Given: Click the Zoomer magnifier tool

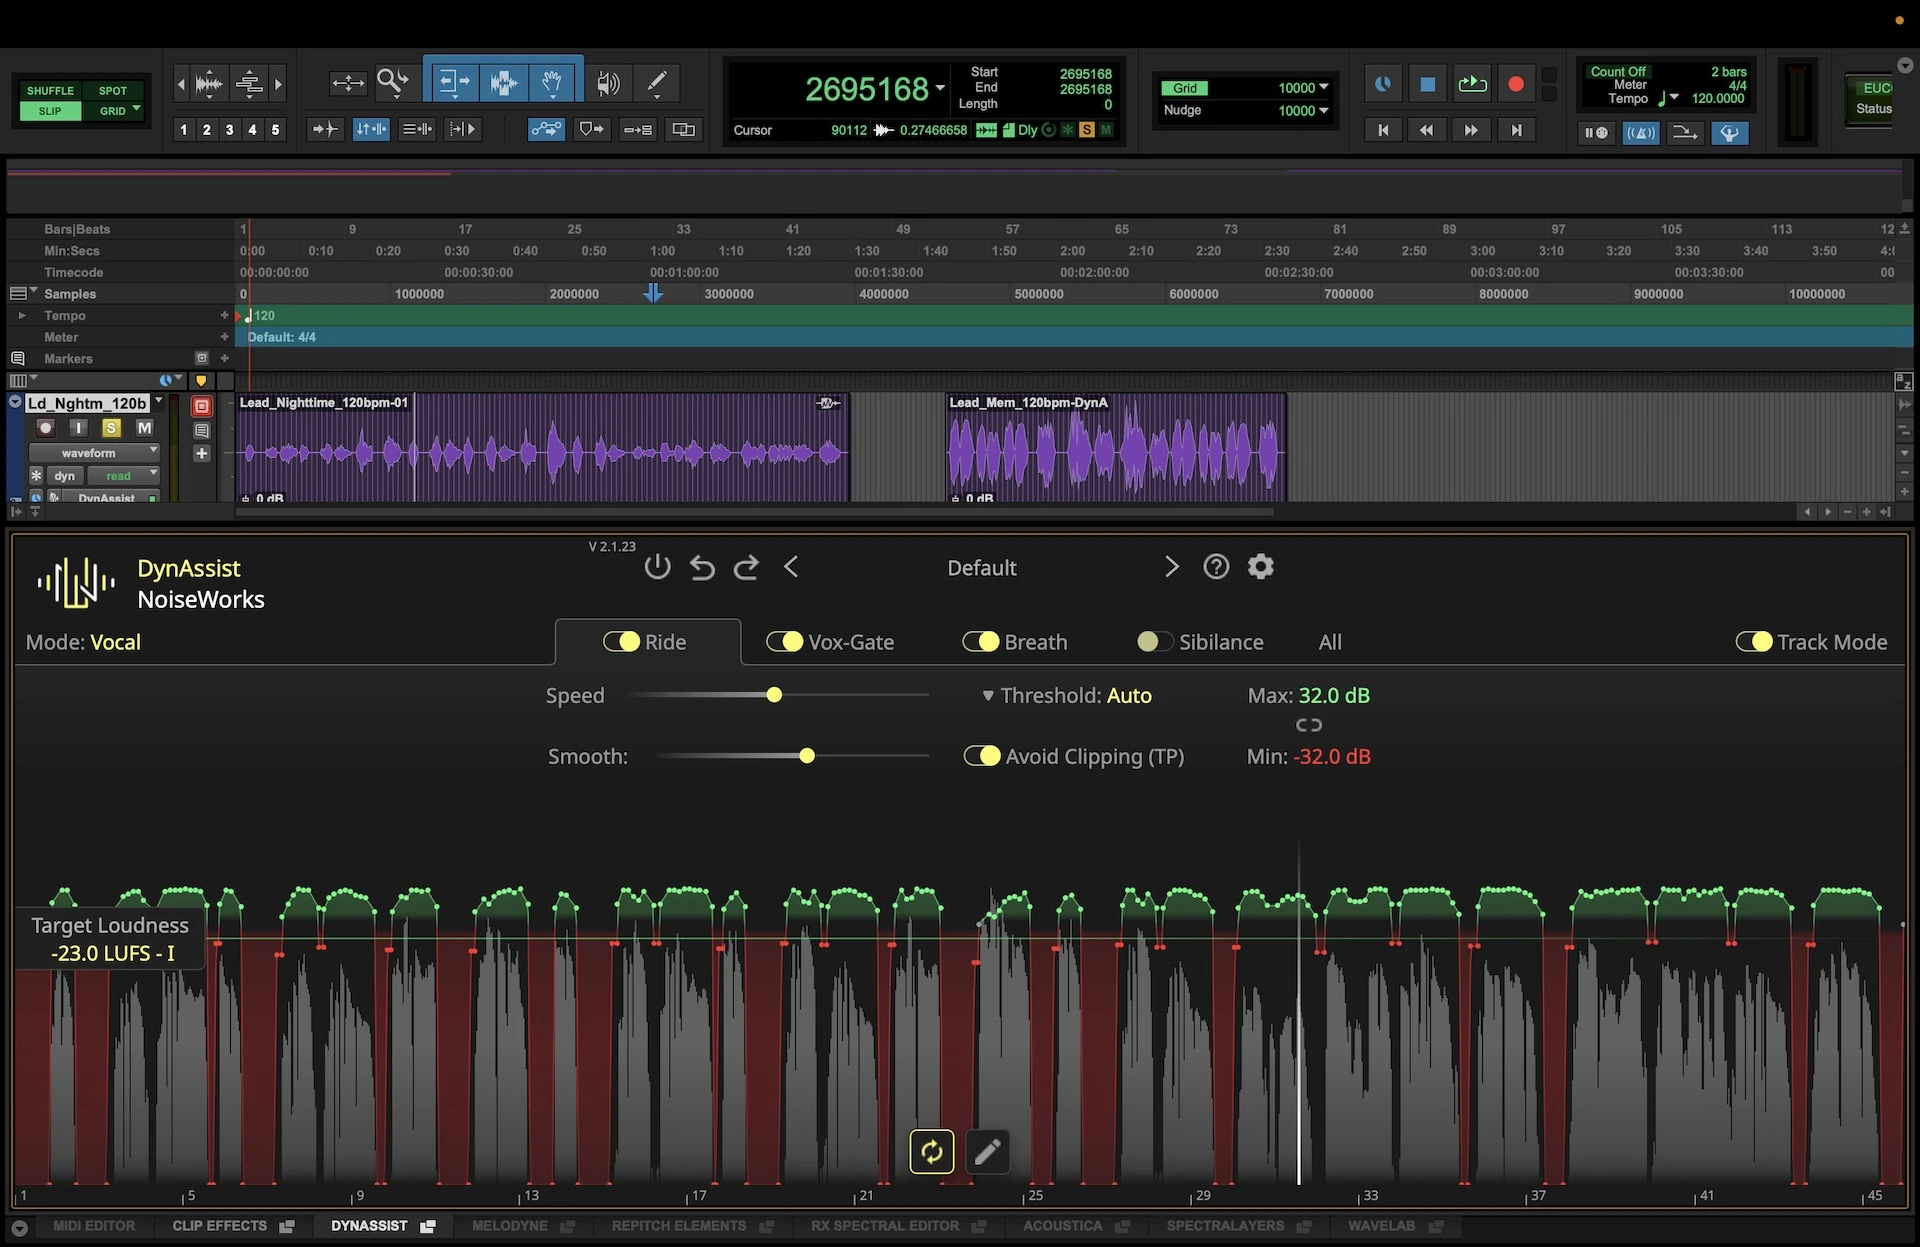Looking at the screenshot, I should point(392,83).
